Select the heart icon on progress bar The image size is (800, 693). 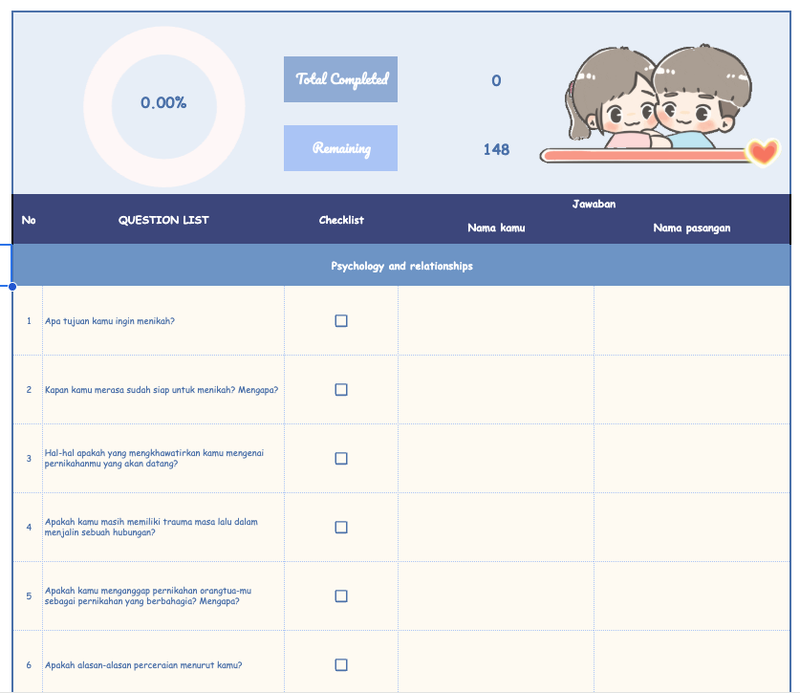click(763, 152)
